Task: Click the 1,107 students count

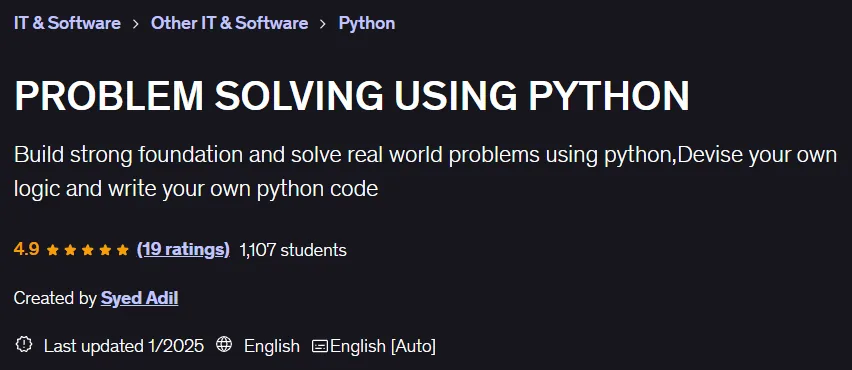Action: (293, 250)
